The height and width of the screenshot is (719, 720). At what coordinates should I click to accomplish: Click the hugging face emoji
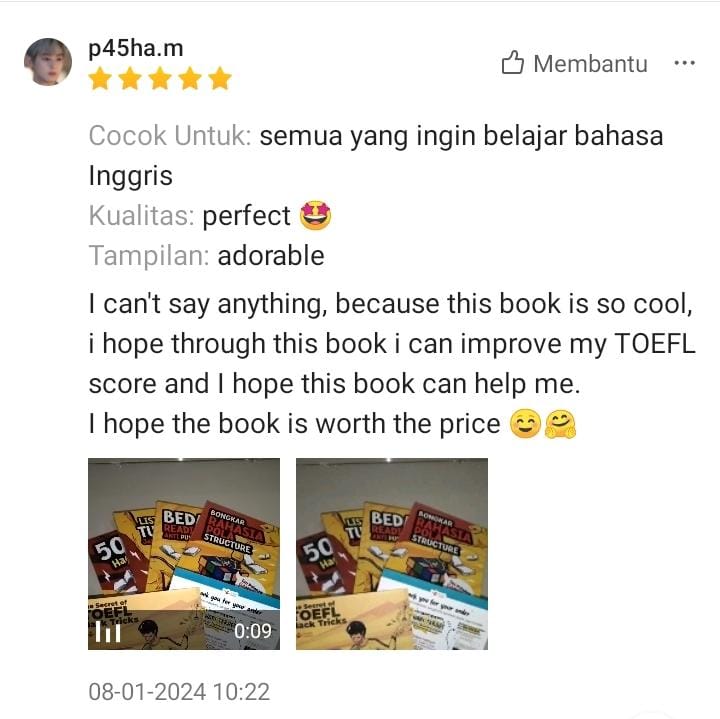pyautogui.click(x=560, y=423)
